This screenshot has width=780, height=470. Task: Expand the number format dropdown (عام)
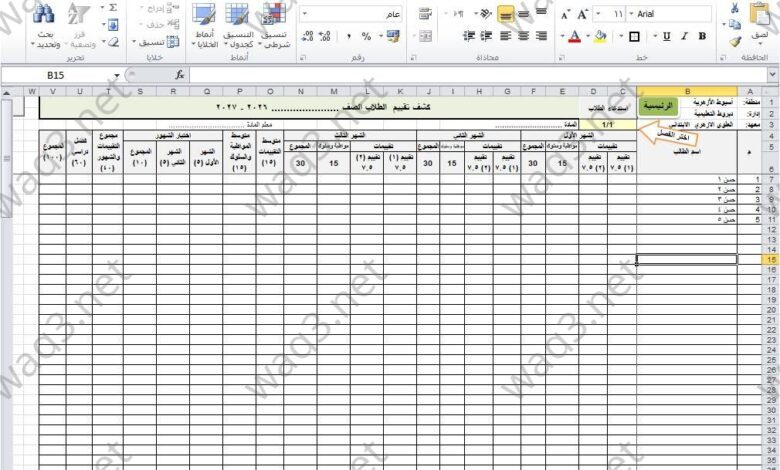tap(304, 14)
